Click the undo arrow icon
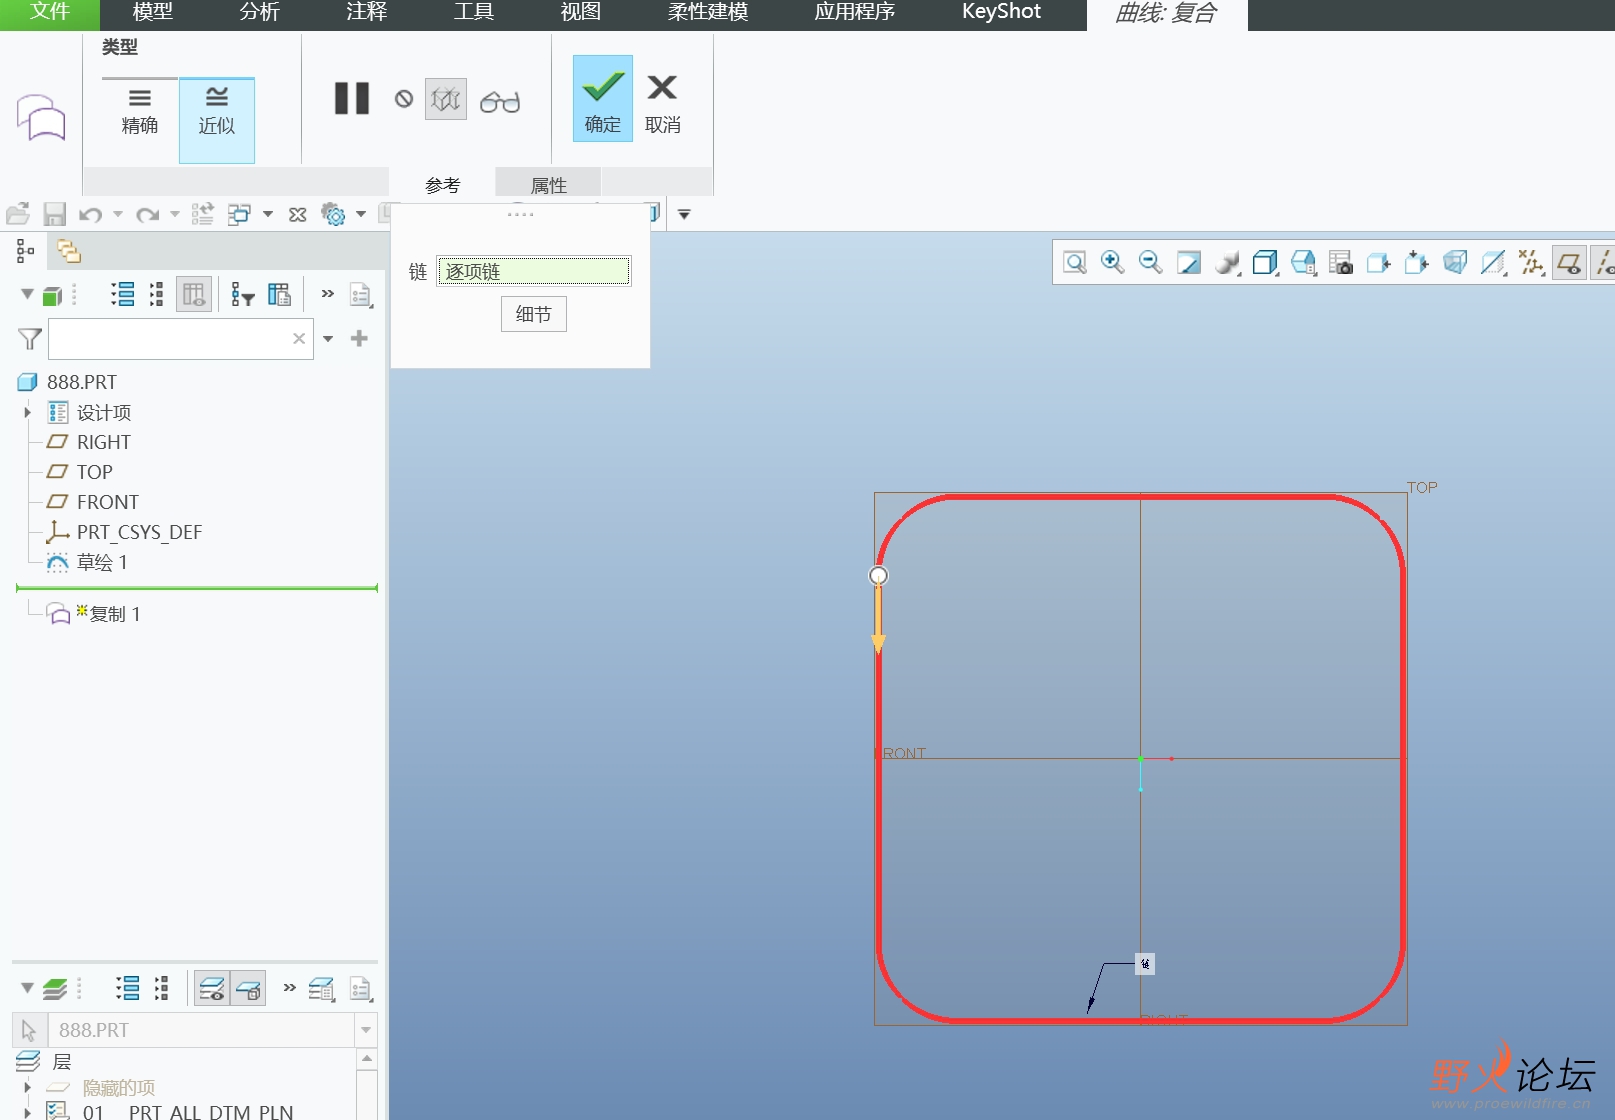The width and height of the screenshot is (1615, 1120). coord(91,214)
